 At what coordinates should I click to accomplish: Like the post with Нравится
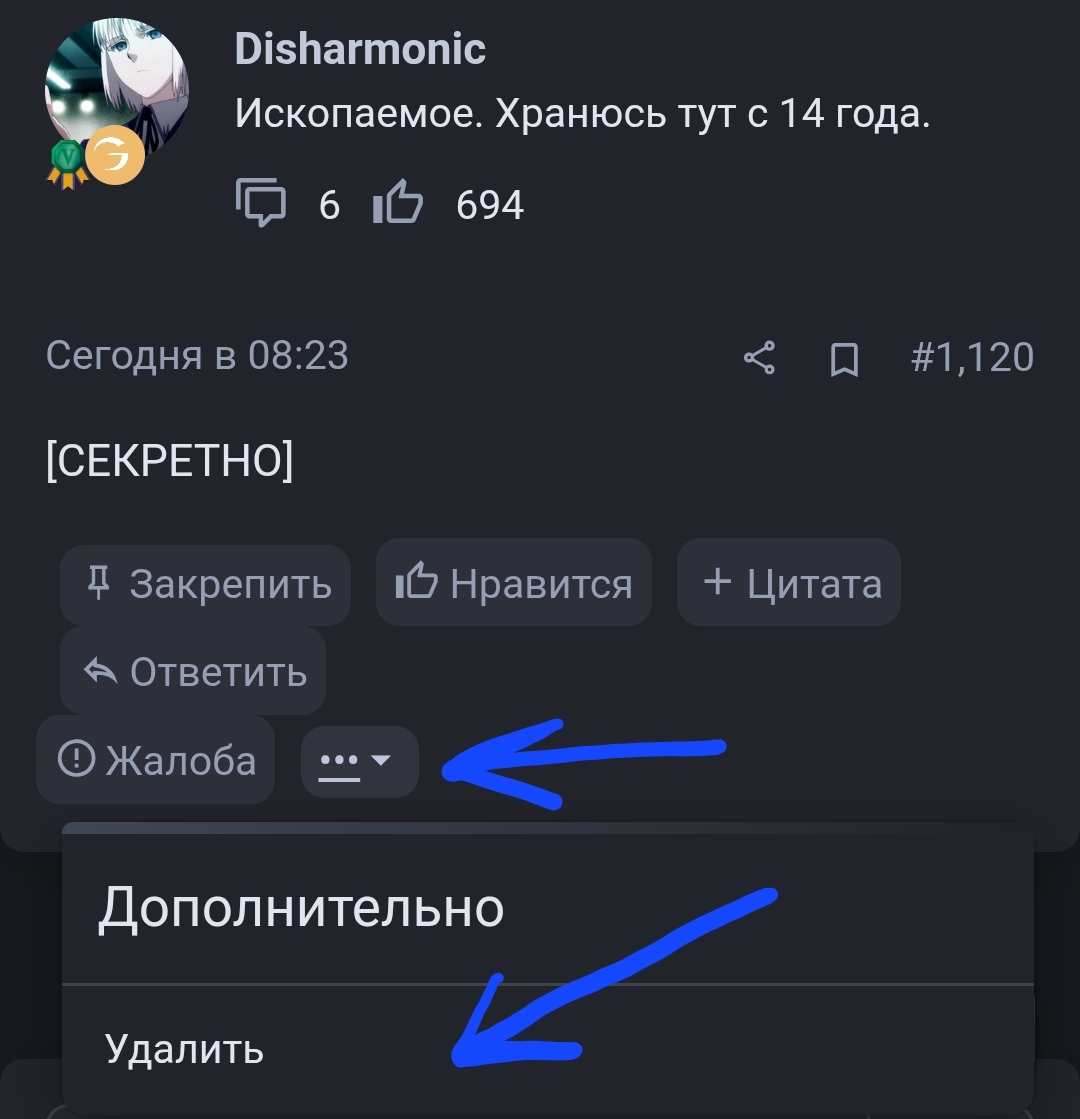(514, 582)
